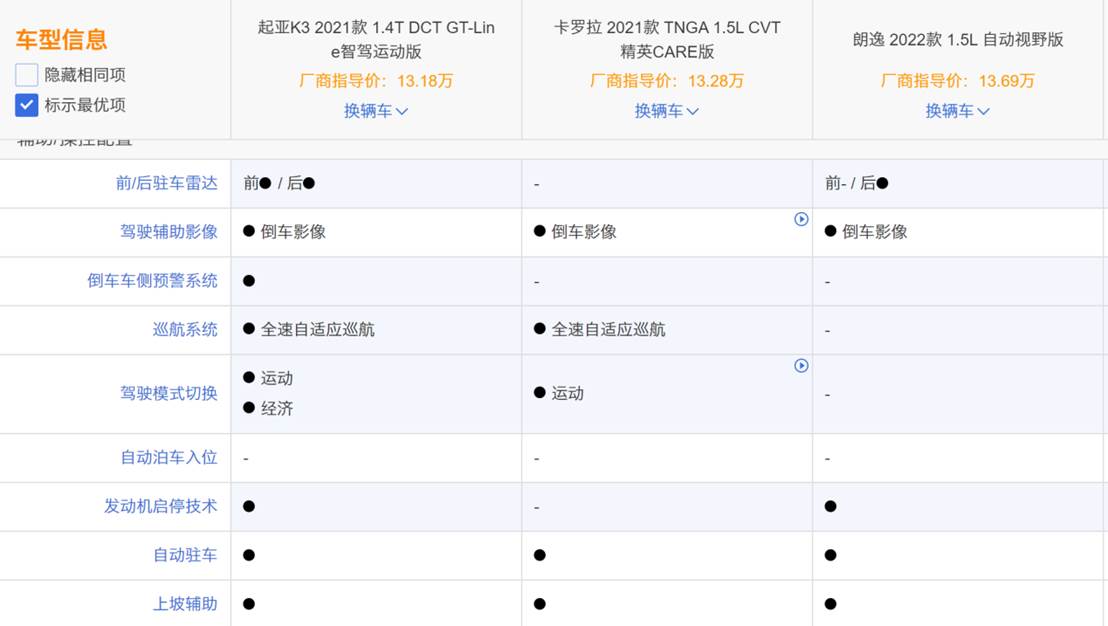1108x626 pixels.
Task: Open the 卡罗拉 2021款 TNGA car title
Action: coord(666,39)
